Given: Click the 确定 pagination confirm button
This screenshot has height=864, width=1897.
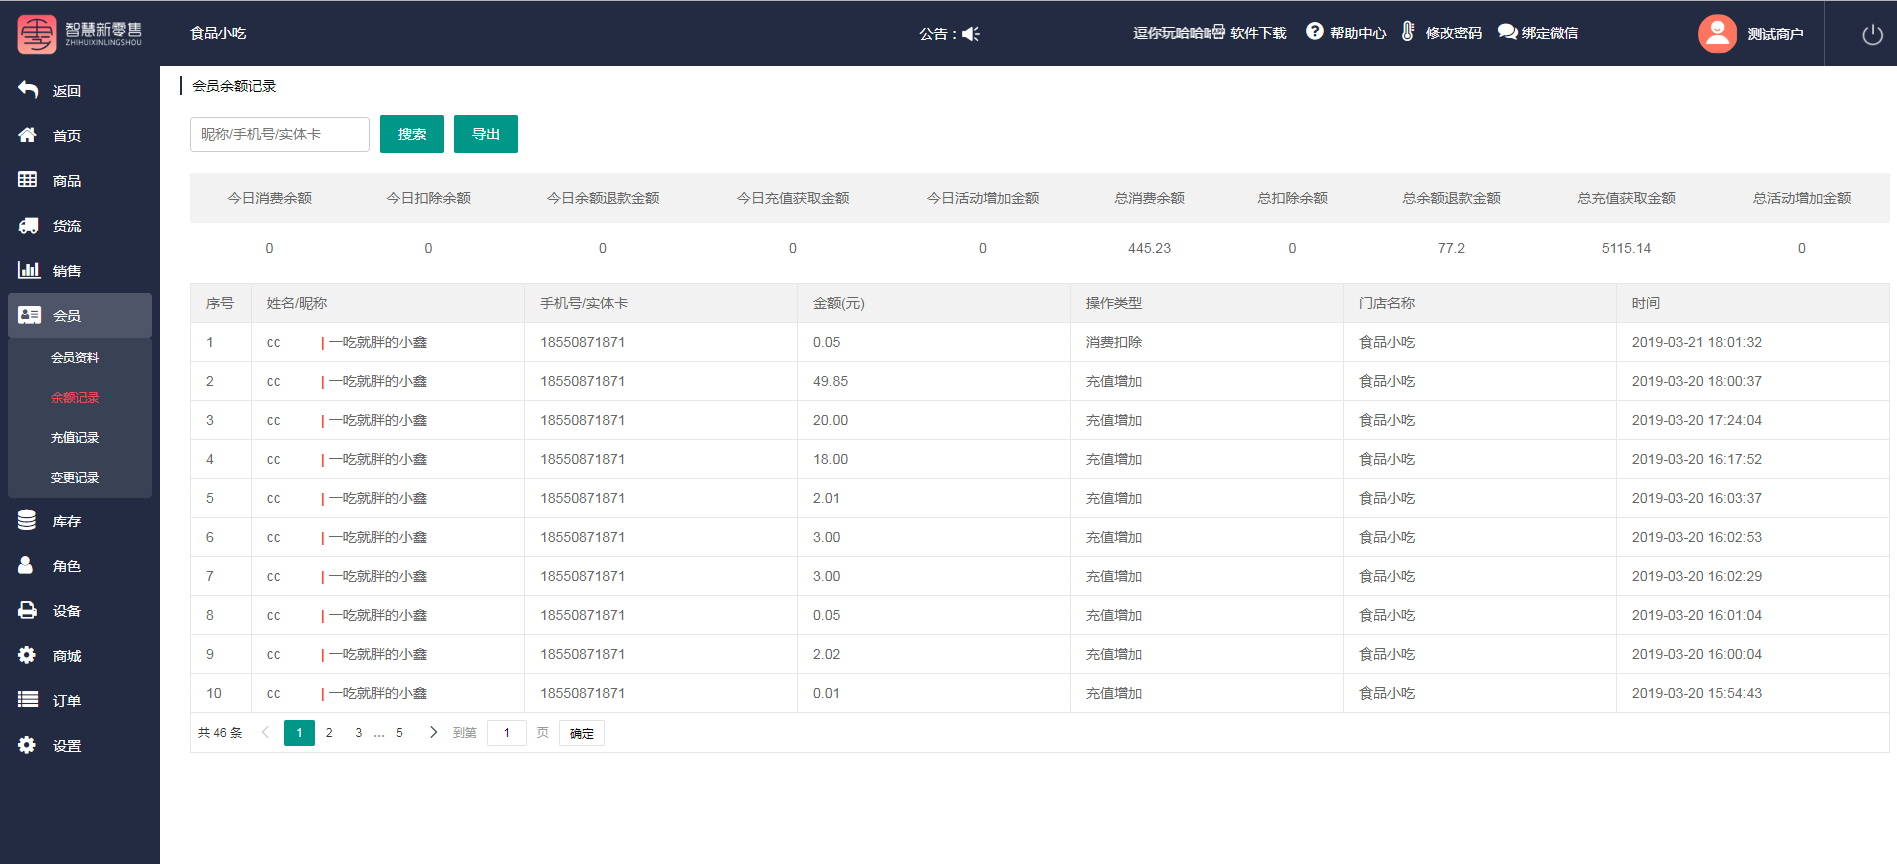Looking at the screenshot, I should point(582,733).
